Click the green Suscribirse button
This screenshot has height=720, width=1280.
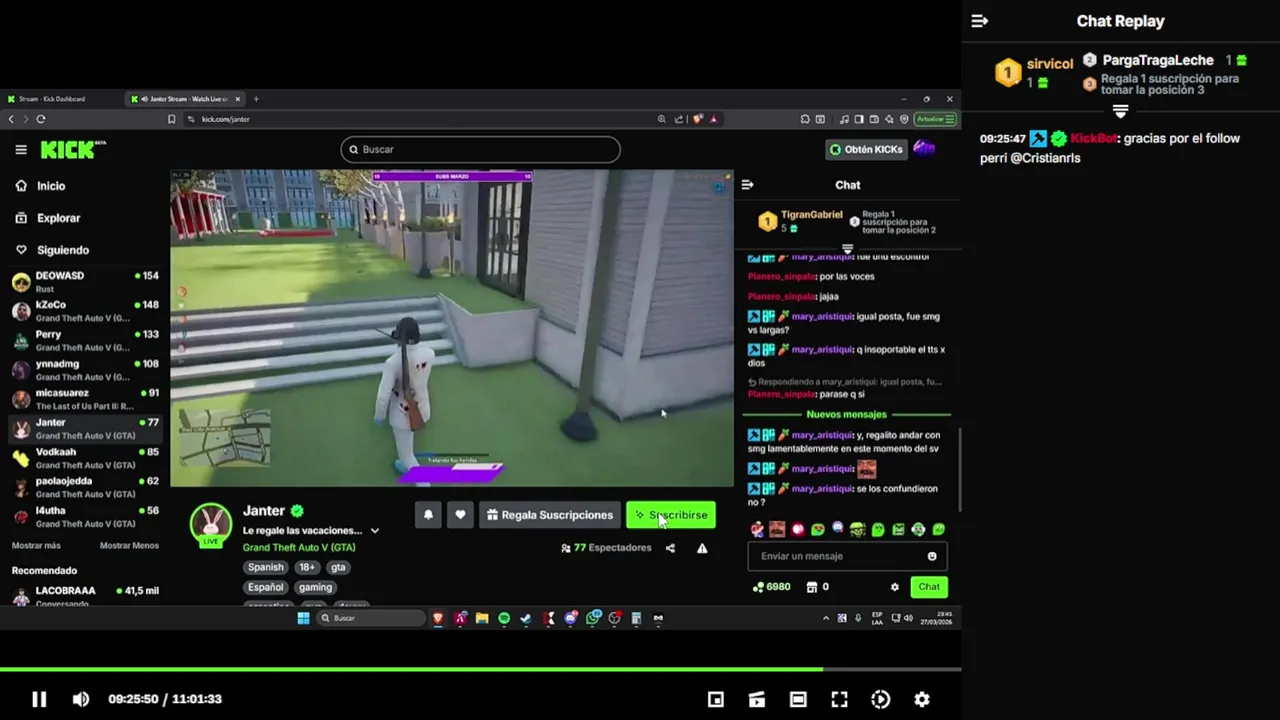(x=671, y=515)
